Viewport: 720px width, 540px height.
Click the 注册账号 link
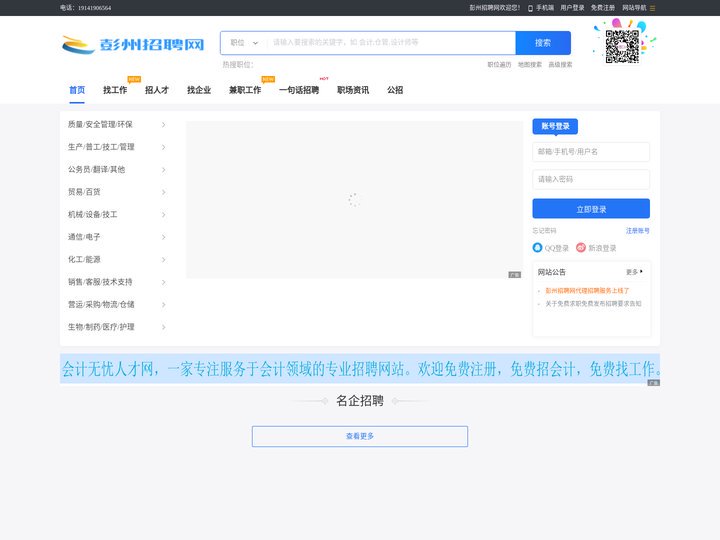[x=638, y=231]
